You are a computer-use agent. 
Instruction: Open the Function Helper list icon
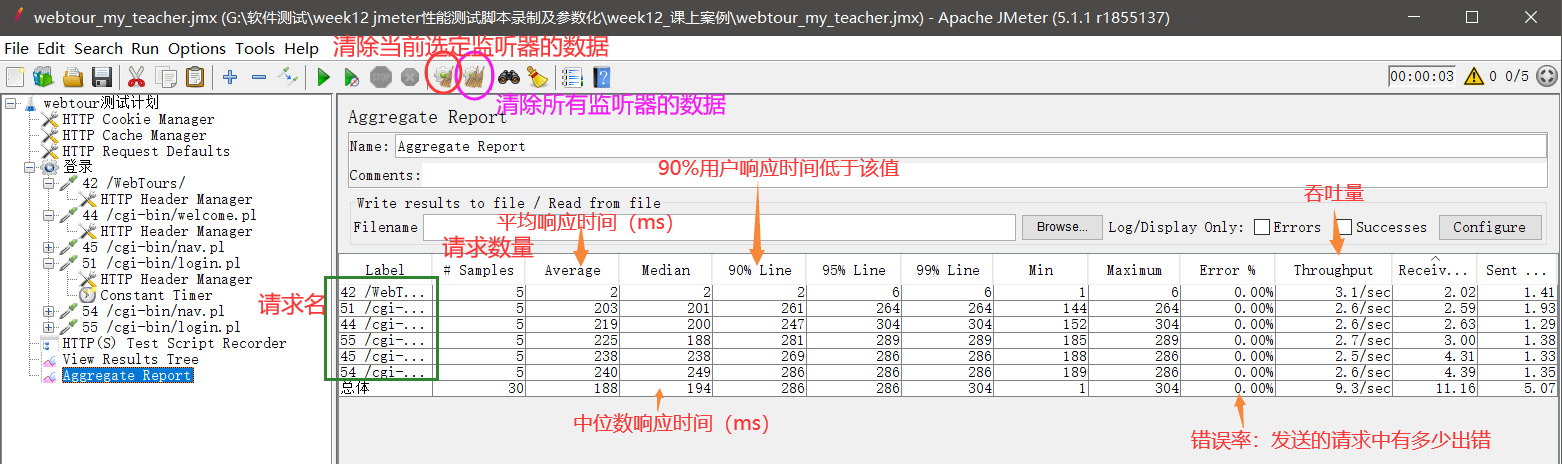click(x=572, y=77)
